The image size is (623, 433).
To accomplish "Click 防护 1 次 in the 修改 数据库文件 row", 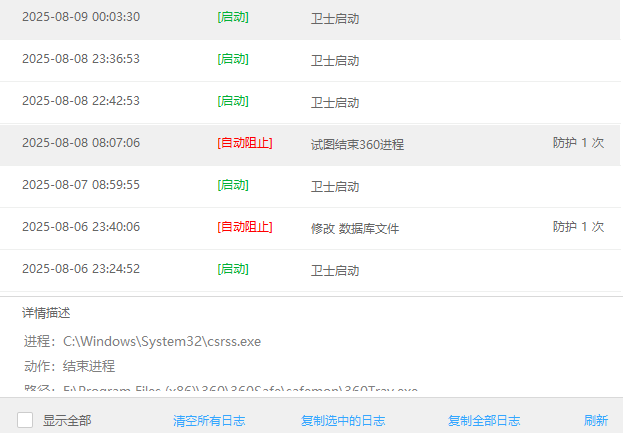I will coord(578,227).
